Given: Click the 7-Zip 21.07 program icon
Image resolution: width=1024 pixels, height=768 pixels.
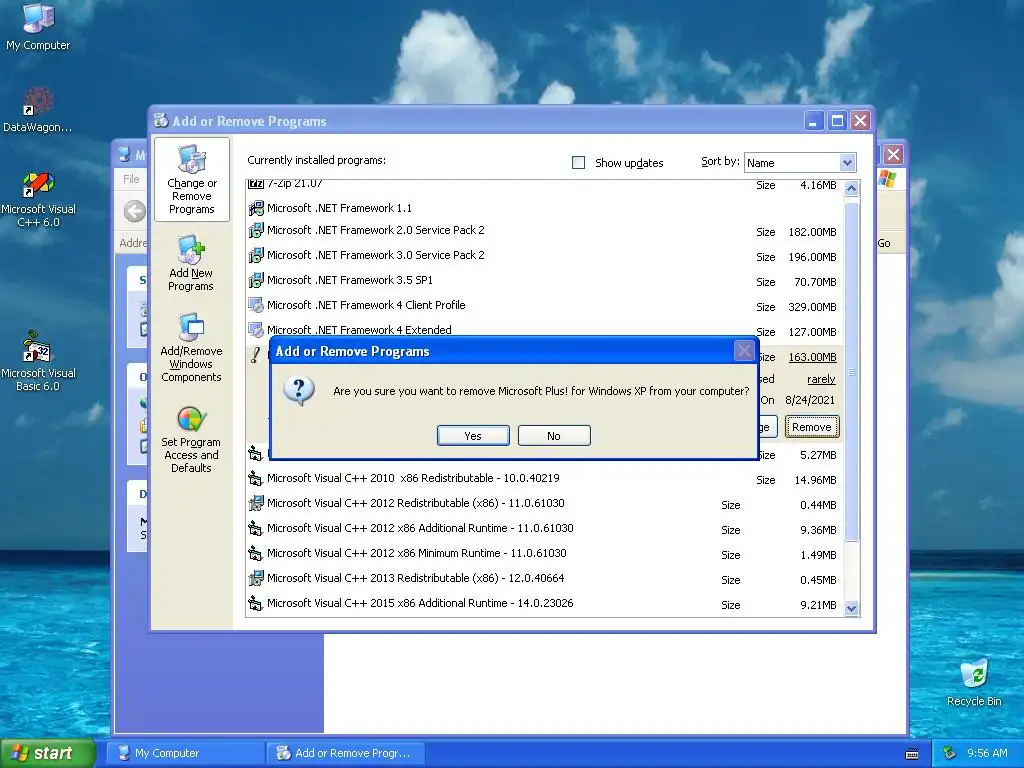Looking at the screenshot, I should [256, 184].
